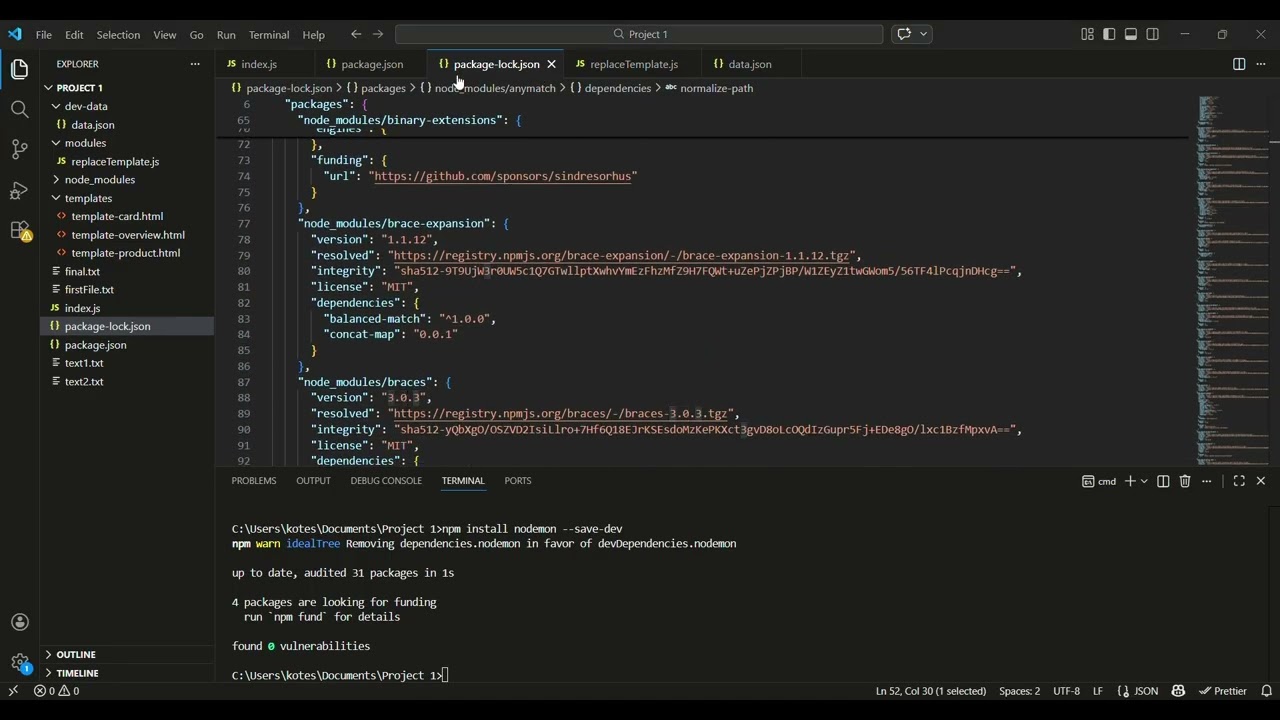The image size is (1280, 720).
Task: Open the Terminal menu
Action: 269,34
